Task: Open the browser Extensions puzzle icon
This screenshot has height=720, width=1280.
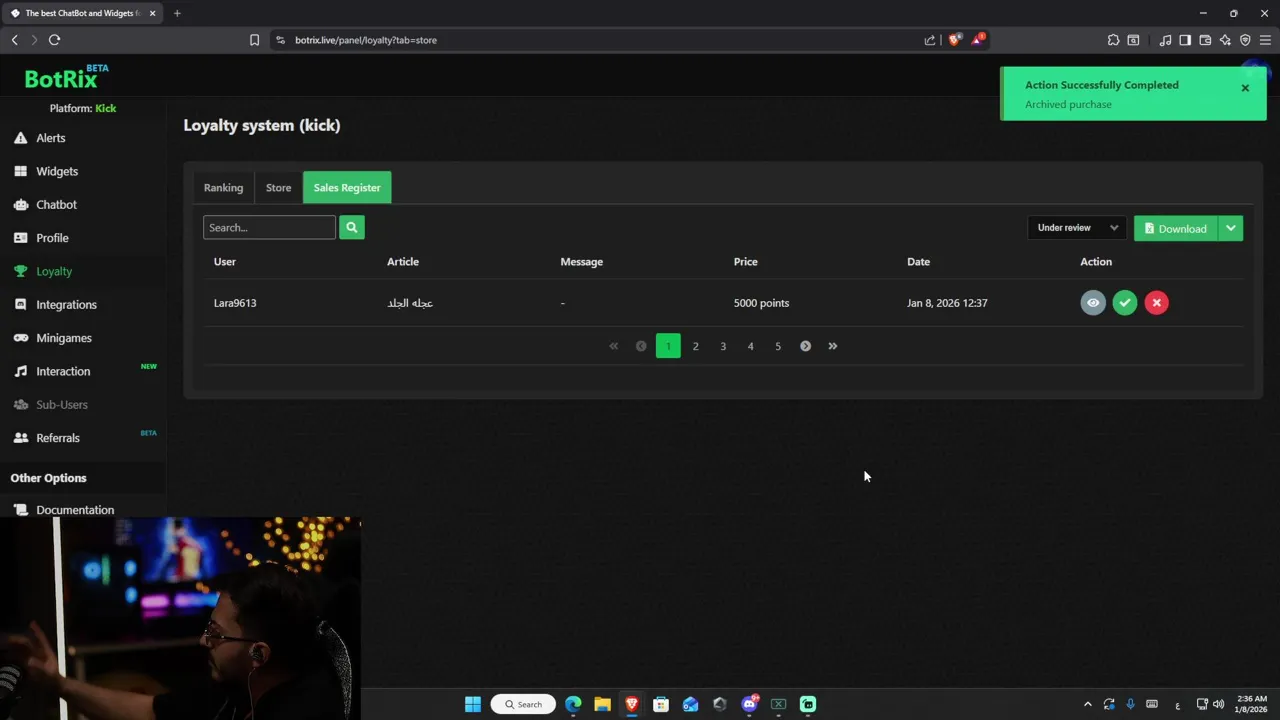Action: click(x=1113, y=40)
